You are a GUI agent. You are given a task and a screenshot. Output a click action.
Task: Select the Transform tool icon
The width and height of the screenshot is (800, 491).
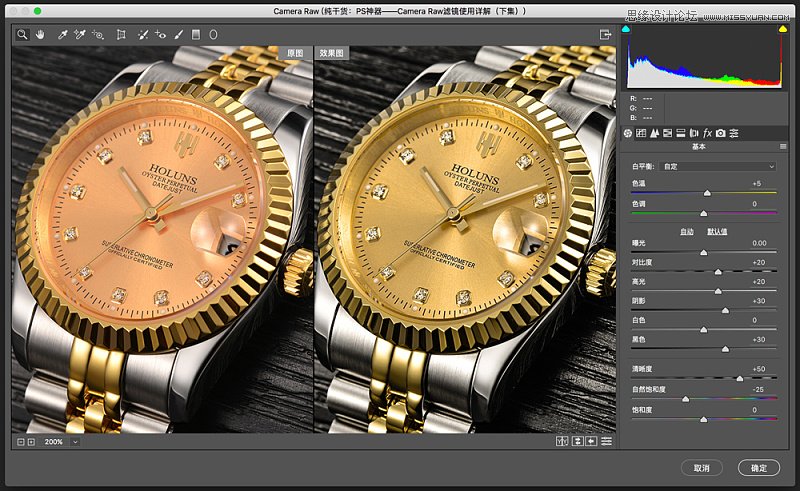pos(121,34)
